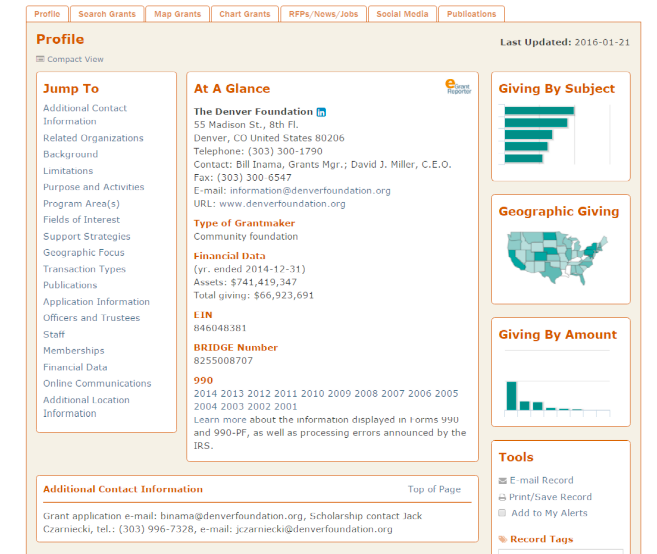
Task: Jump to Purpose and Activities
Action: pyautogui.click(x=93, y=187)
